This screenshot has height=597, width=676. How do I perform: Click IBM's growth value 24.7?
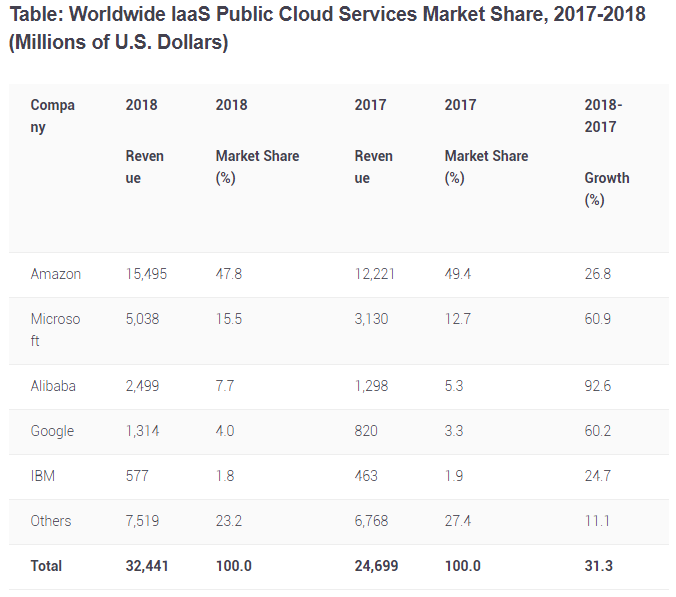[x=598, y=476]
